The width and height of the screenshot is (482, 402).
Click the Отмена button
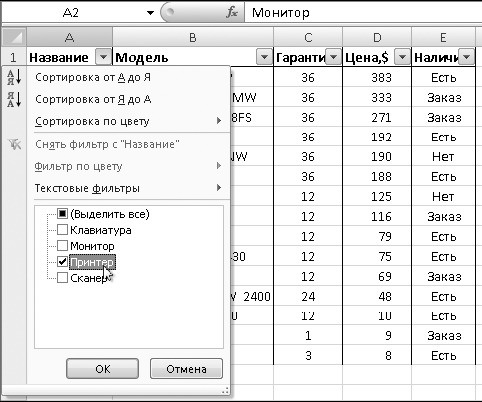click(186, 369)
